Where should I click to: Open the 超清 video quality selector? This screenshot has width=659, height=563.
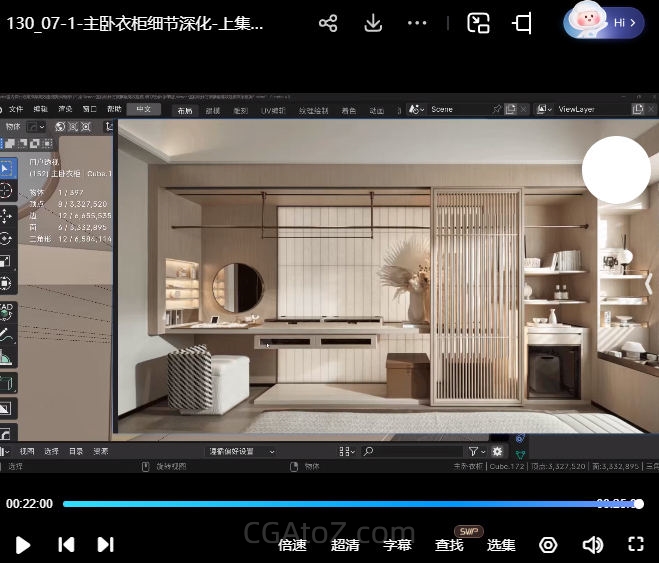coord(345,545)
